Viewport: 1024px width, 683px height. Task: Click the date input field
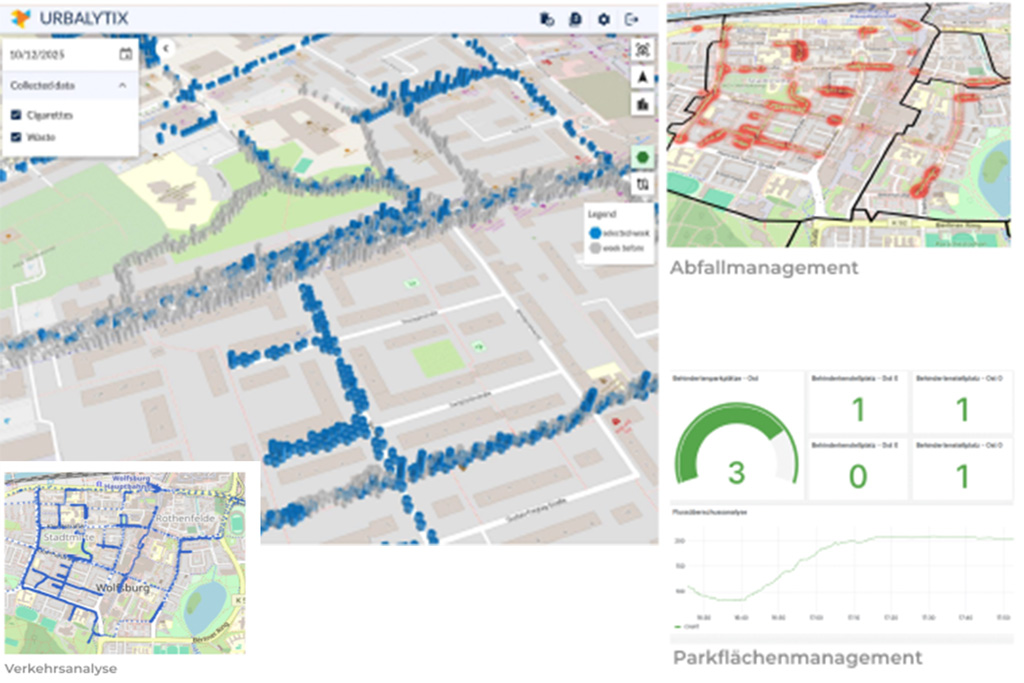pos(55,54)
